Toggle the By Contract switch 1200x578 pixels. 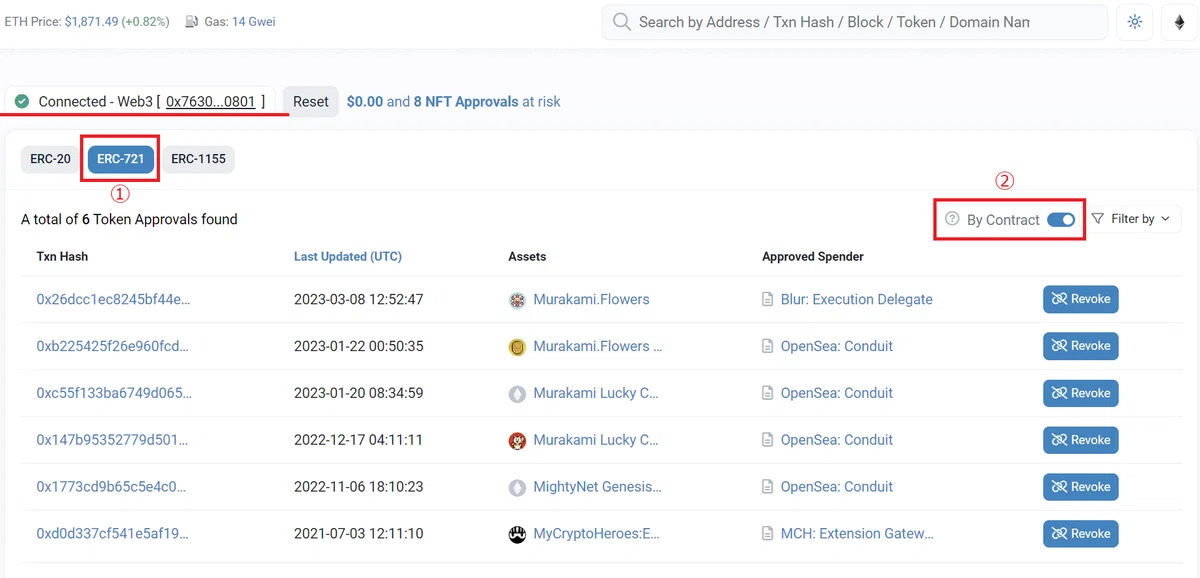coord(1061,220)
